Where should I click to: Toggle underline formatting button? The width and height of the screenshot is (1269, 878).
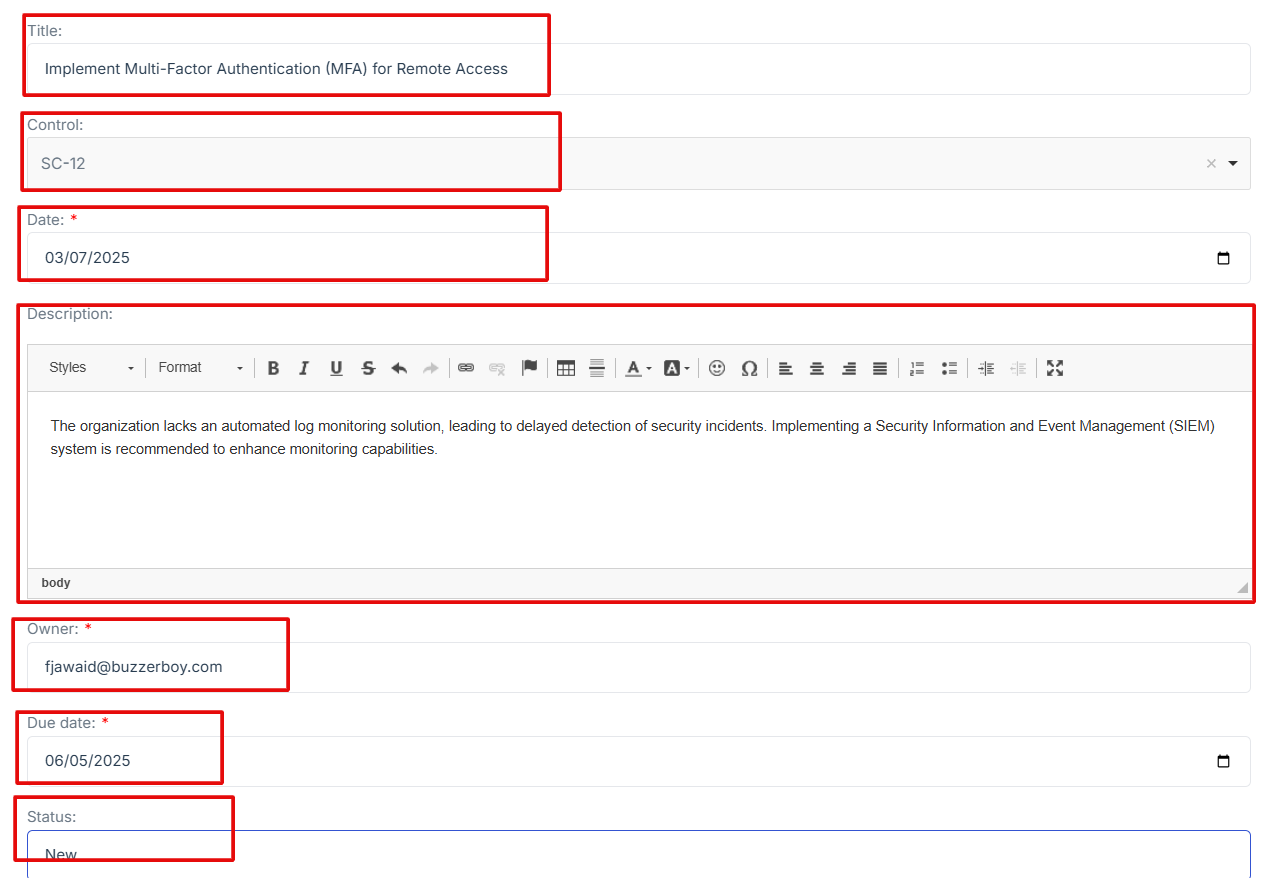point(336,368)
